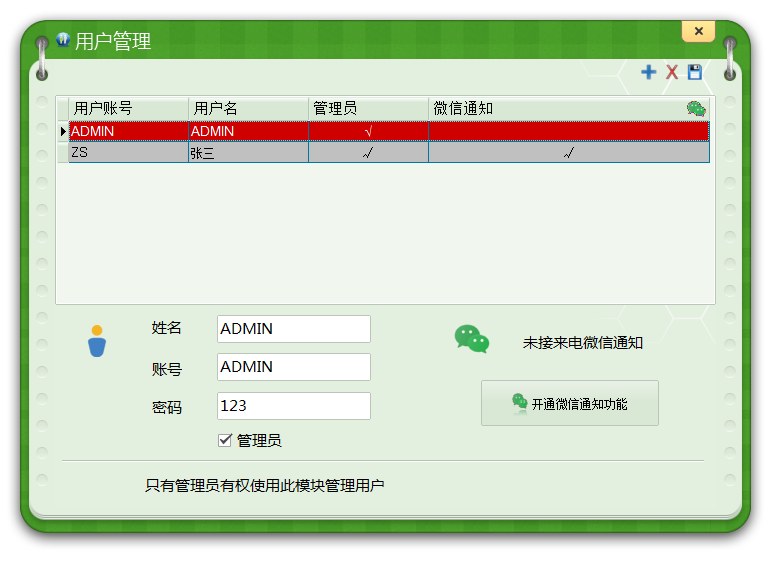This screenshot has width=771, height=563.
Task: Click the 密码 field containing 123
Action: [293, 406]
